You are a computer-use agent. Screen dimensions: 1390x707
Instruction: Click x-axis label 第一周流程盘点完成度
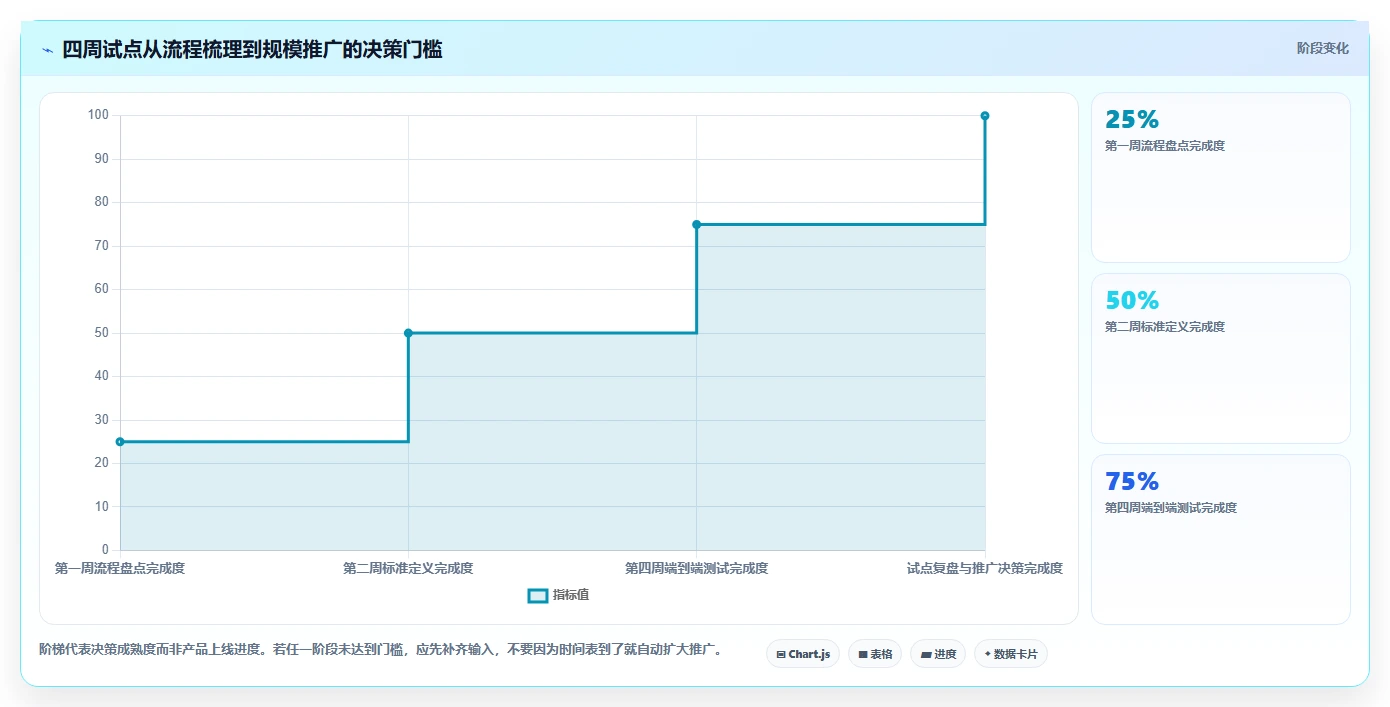[120, 568]
